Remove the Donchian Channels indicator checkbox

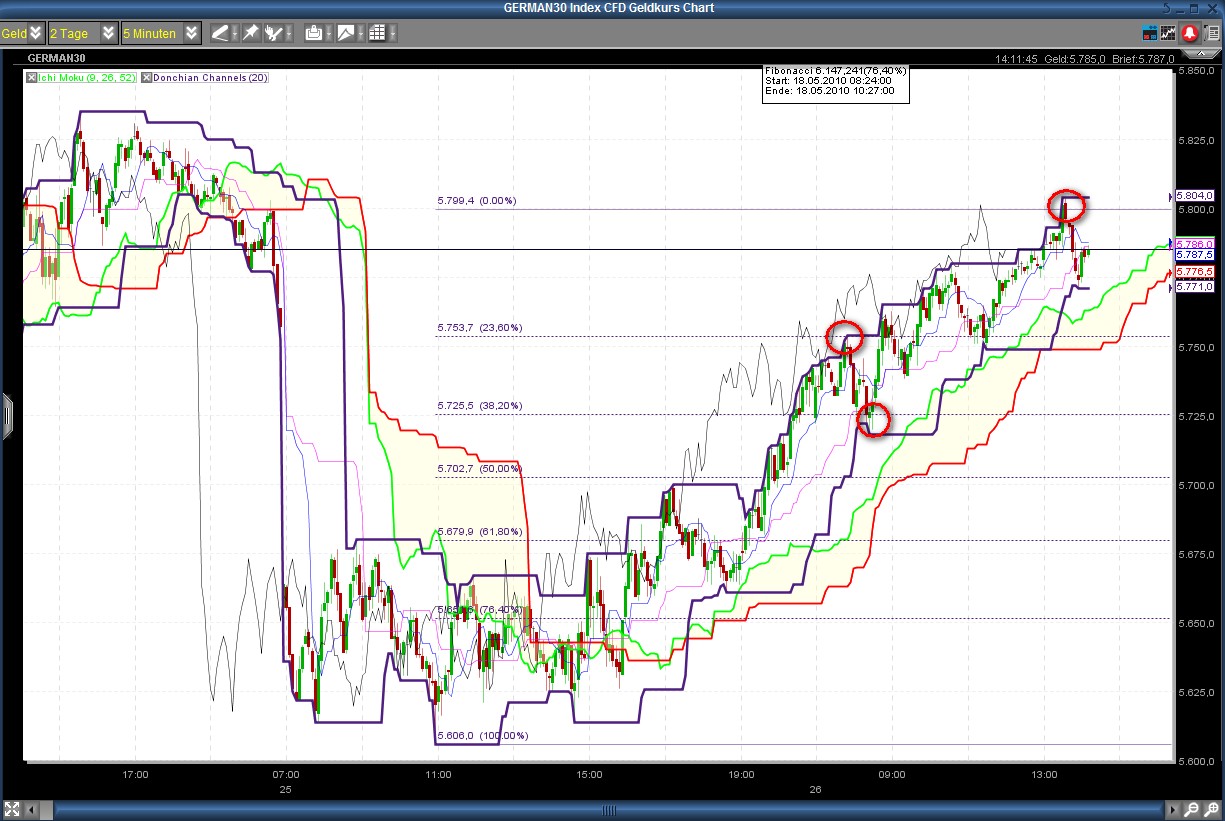tap(146, 77)
